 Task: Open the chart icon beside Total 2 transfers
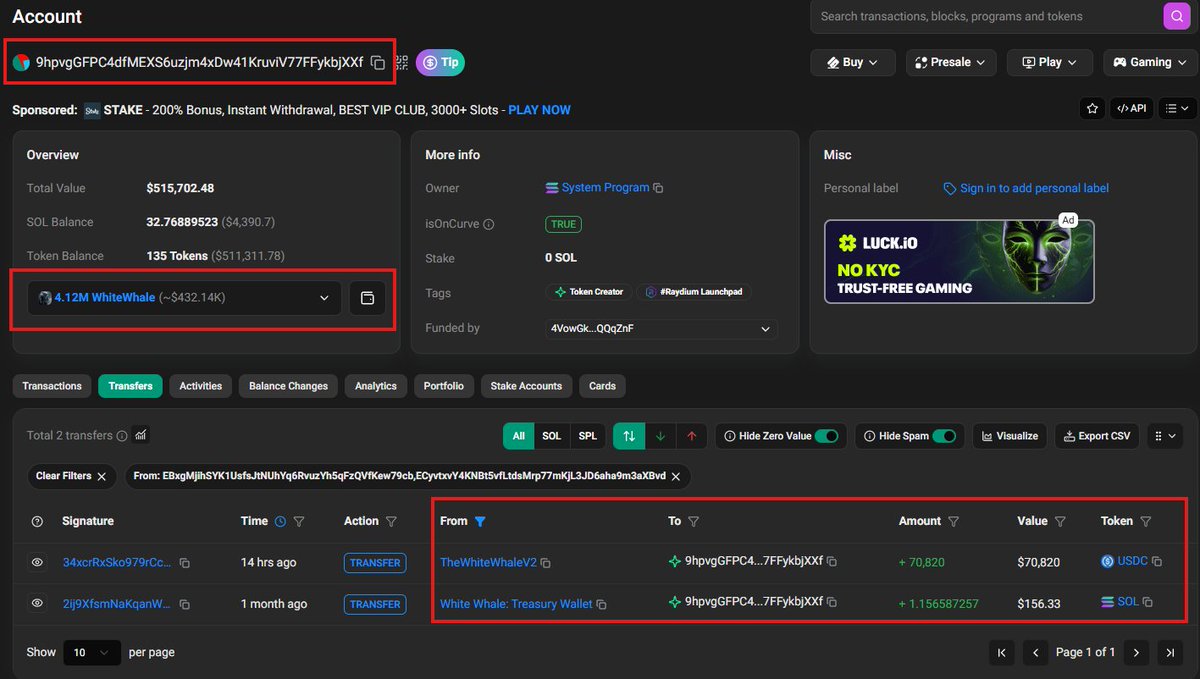pos(141,435)
